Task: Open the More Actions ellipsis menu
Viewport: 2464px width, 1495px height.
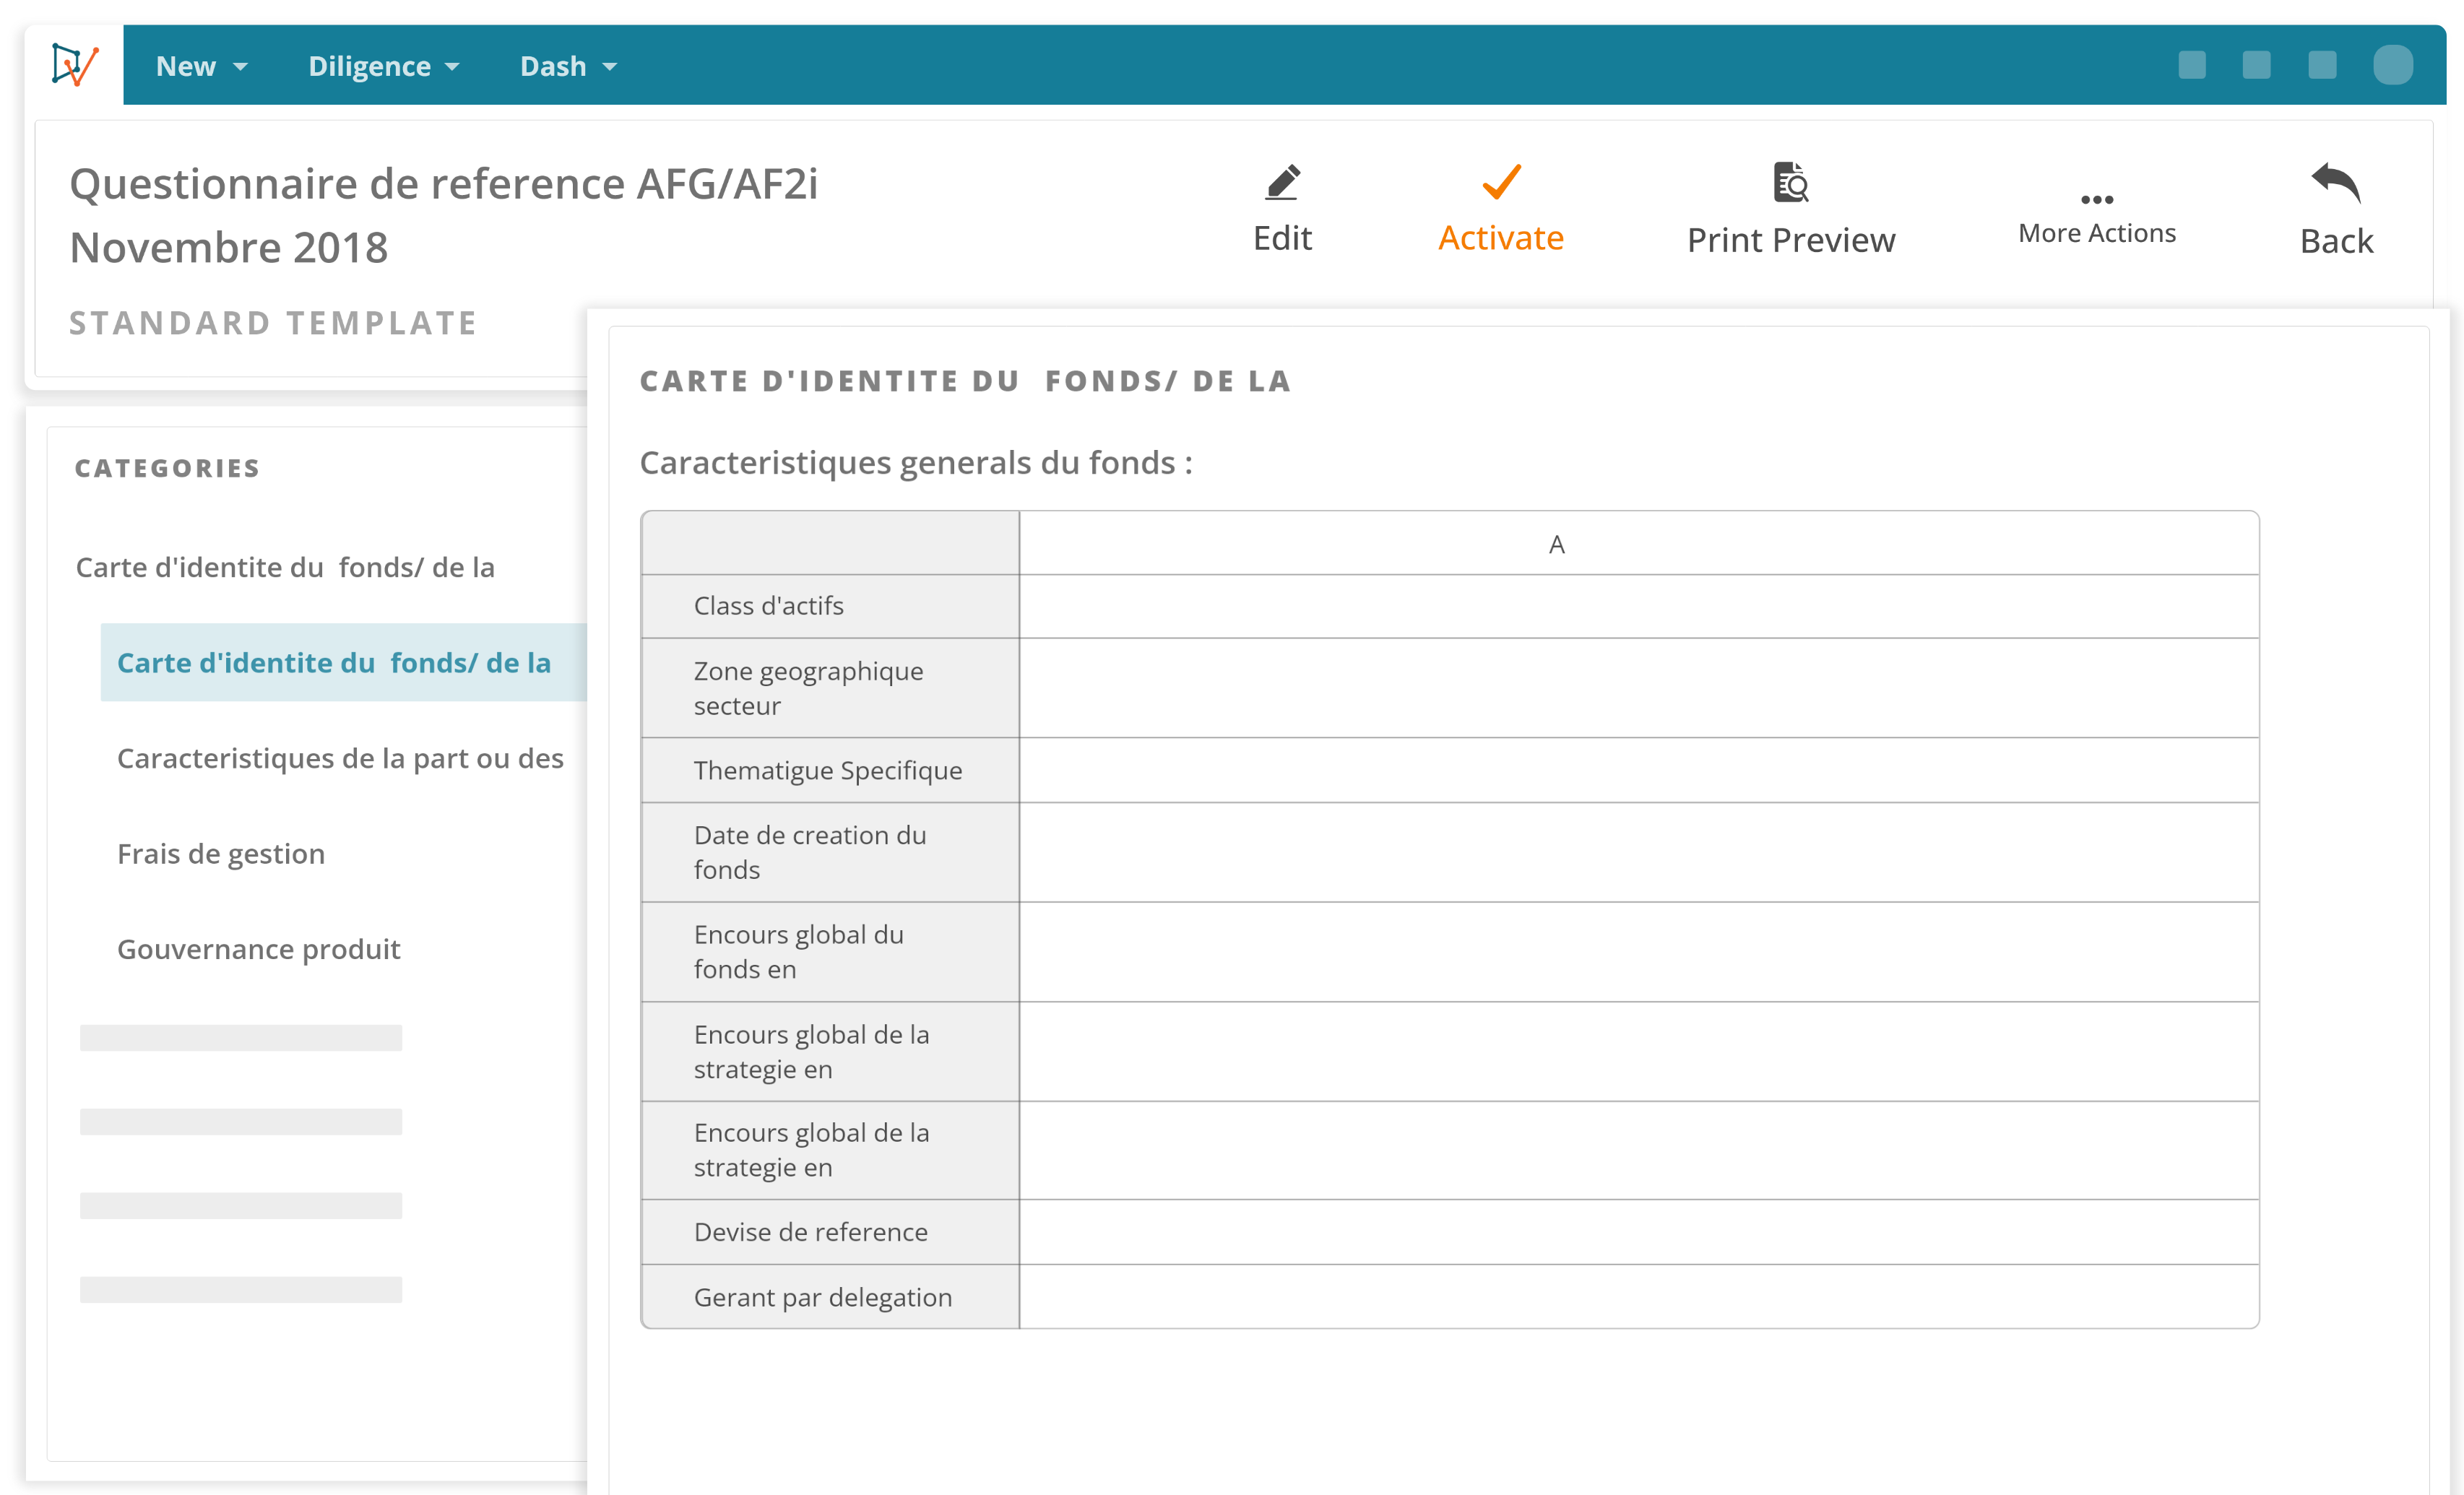Action: click(x=2096, y=200)
